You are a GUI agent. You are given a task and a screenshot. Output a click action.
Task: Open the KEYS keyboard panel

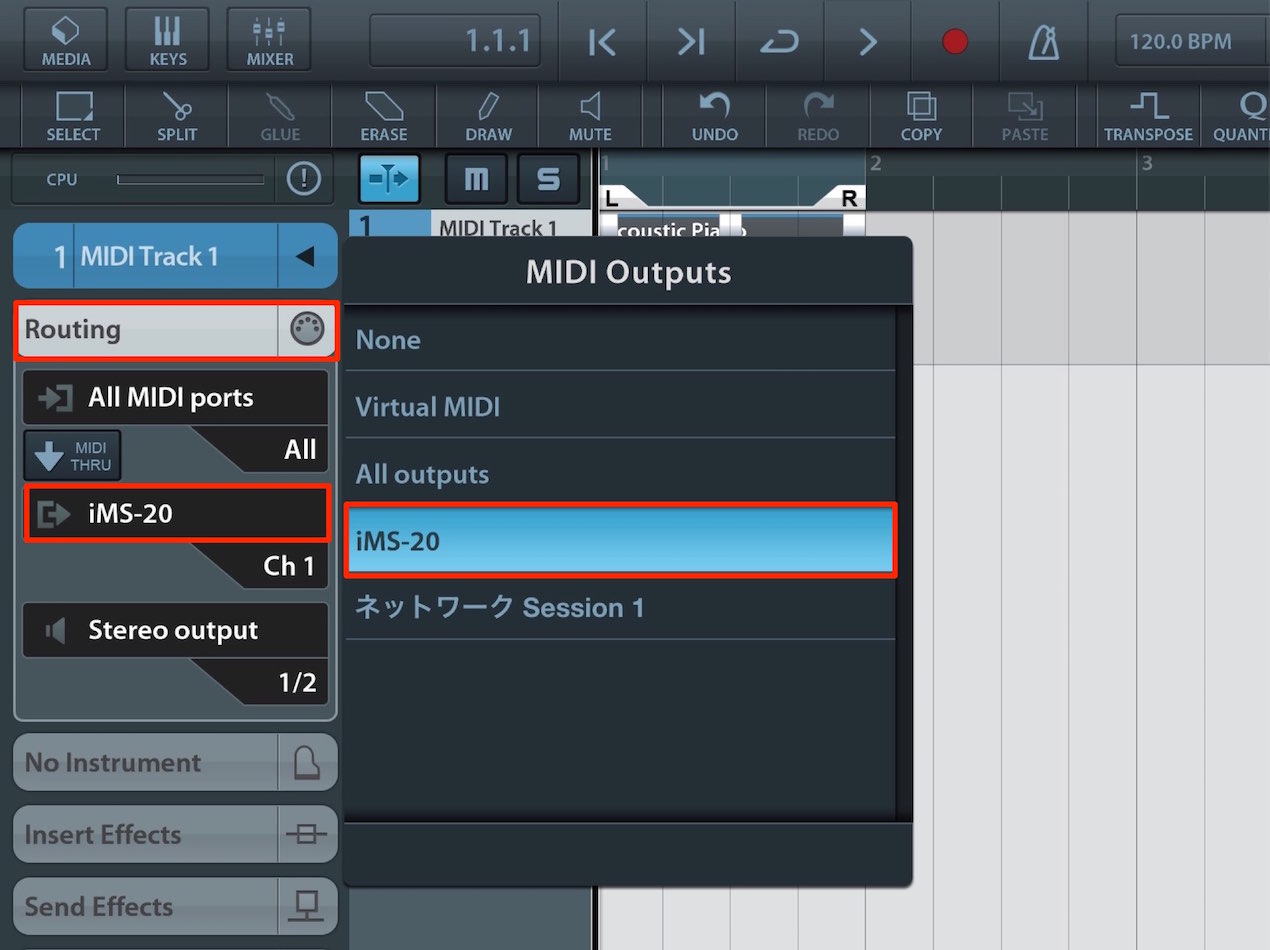pyautogui.click(x=168, y=40)
